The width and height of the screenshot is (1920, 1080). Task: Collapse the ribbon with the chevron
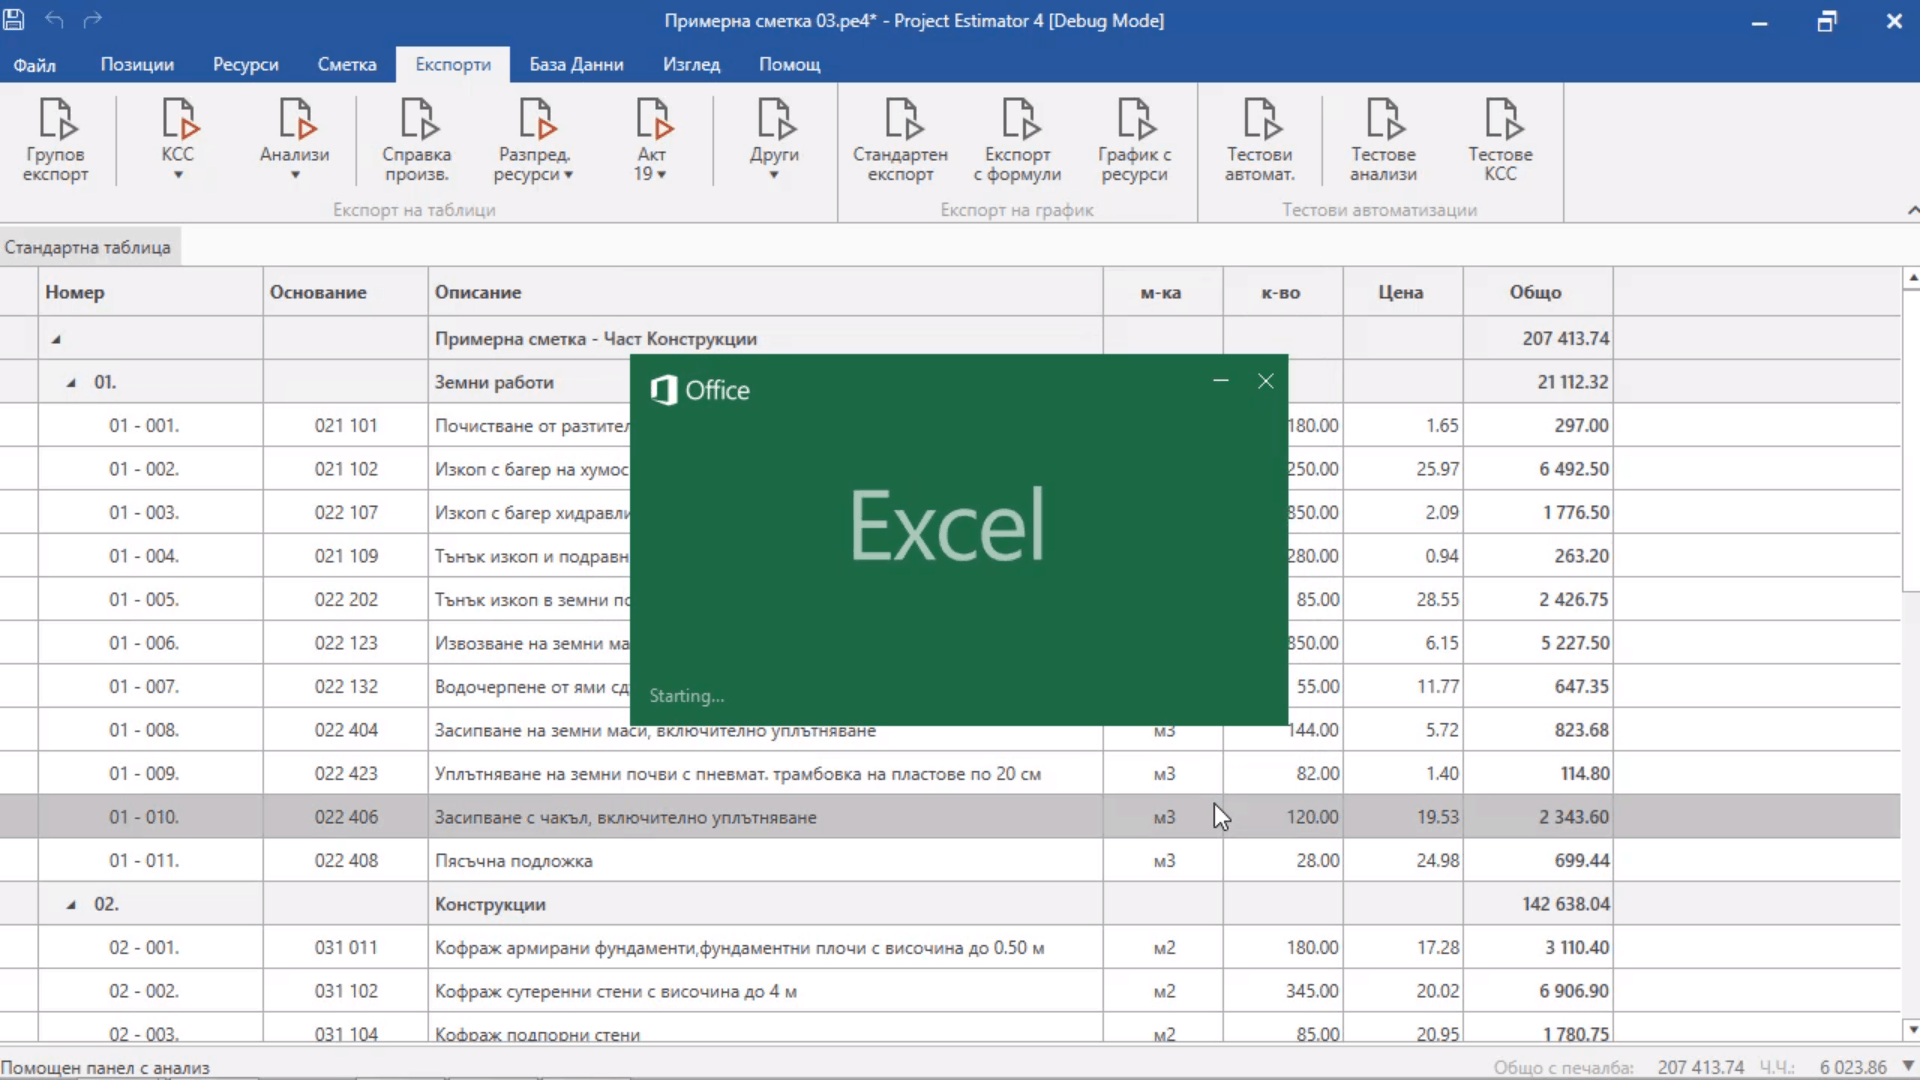(1912, 210)
